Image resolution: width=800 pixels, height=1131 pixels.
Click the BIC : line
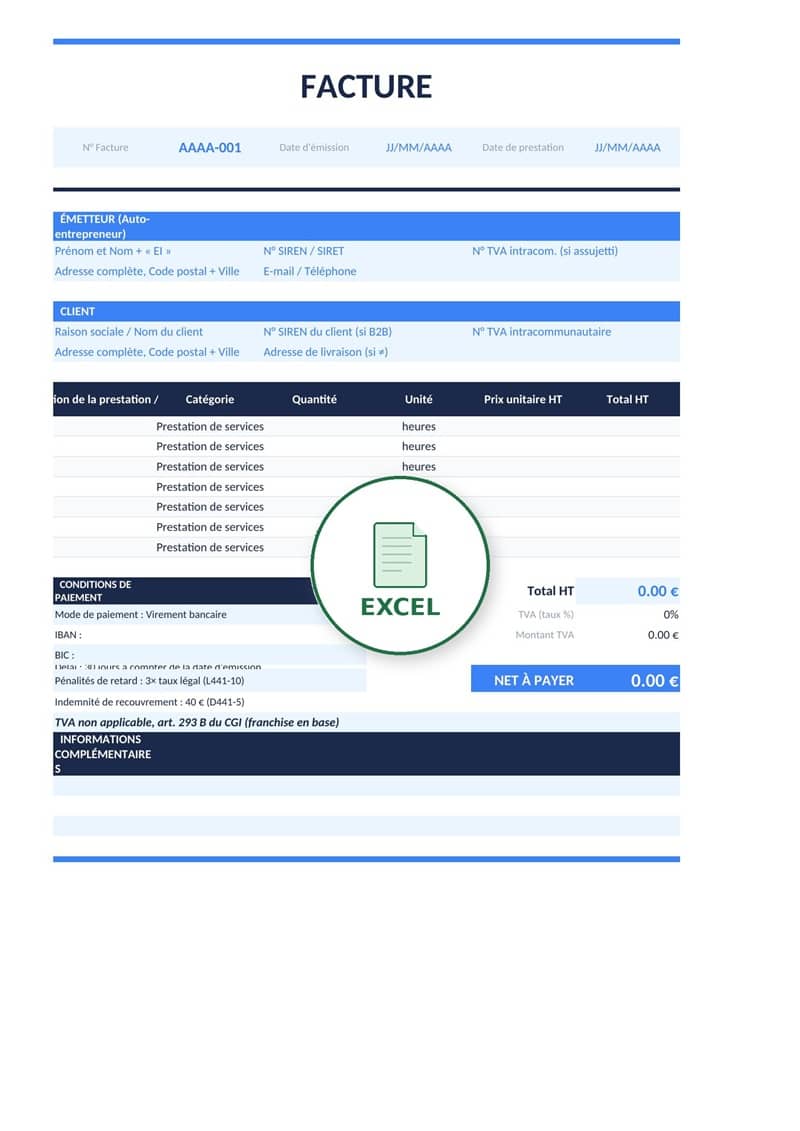pos(65,655)
